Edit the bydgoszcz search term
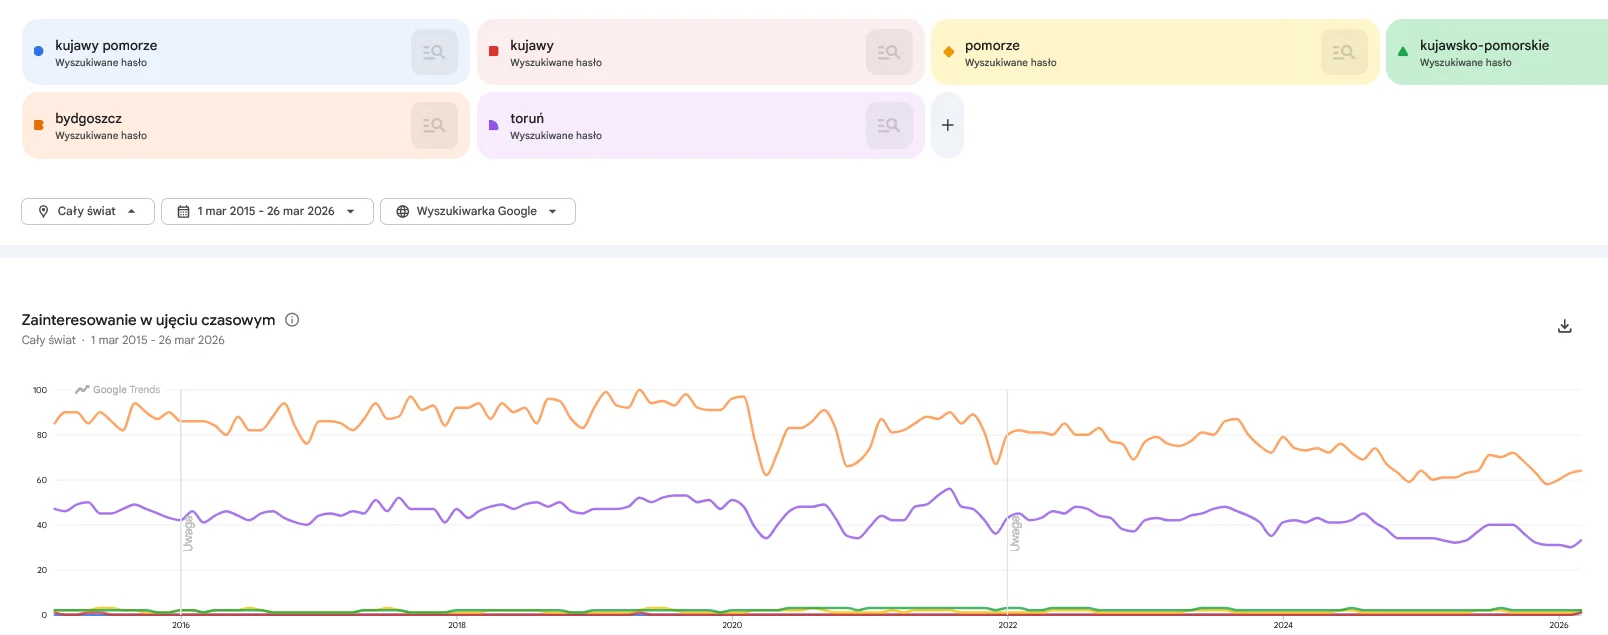 click(89, 119)
